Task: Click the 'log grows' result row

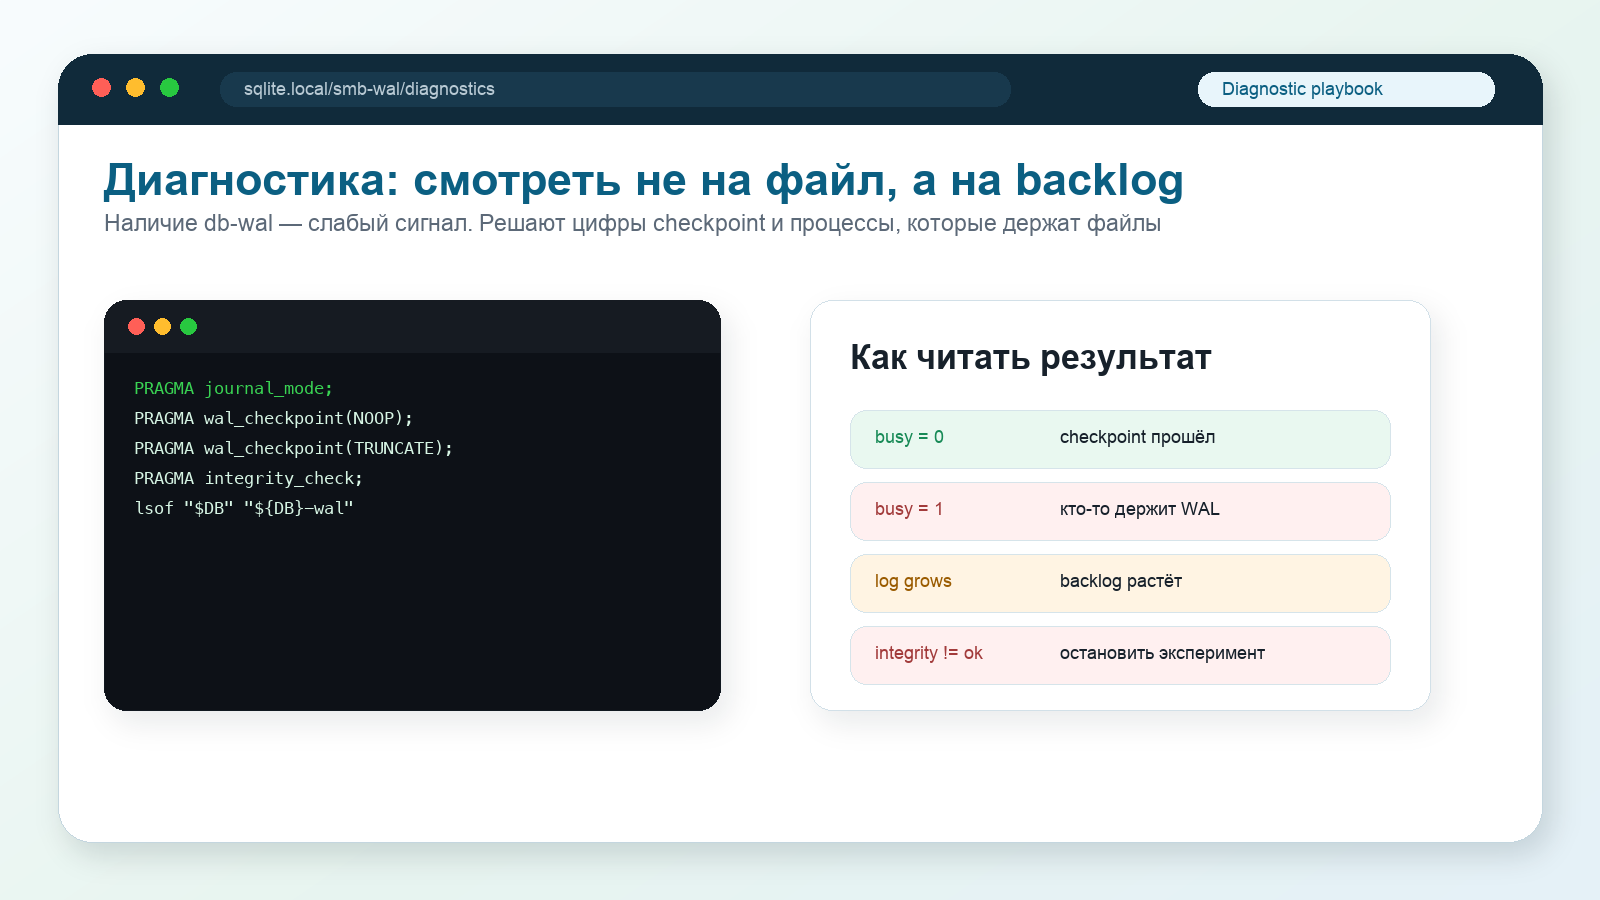Action: [1120, 583]
